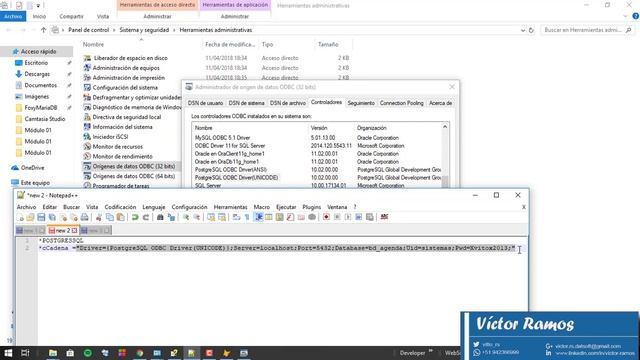
Task: Open Find with the binoculars icon
Action: 160,217
